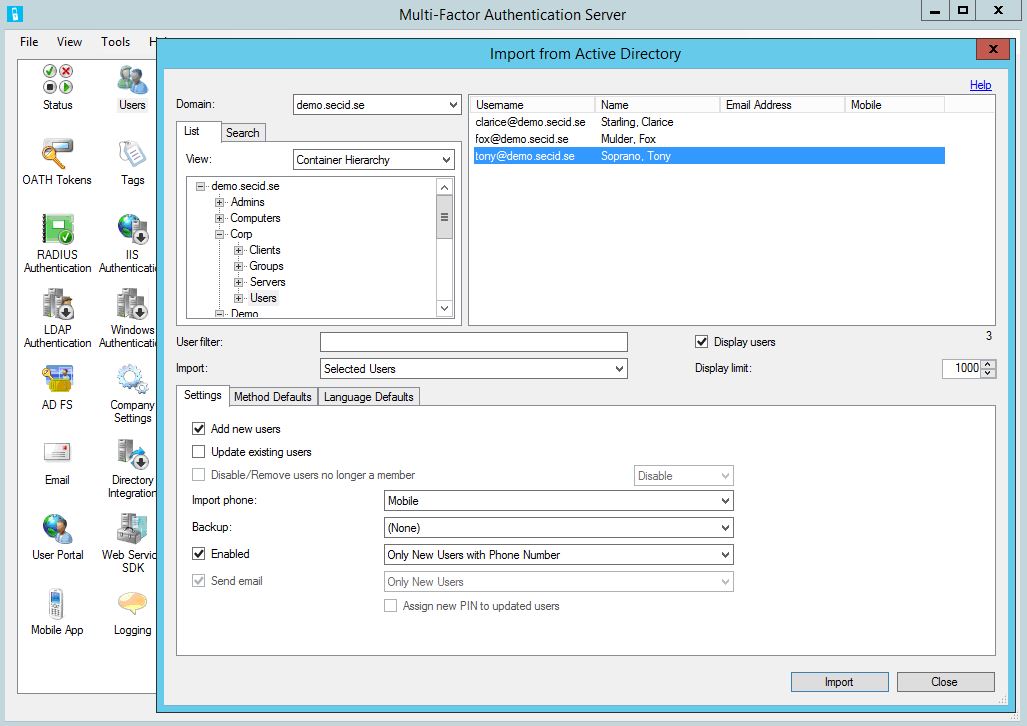Expand the Admins tree node
Image resolution: width=1027 pixels, height=726 pixels.
tap(219, 202)
